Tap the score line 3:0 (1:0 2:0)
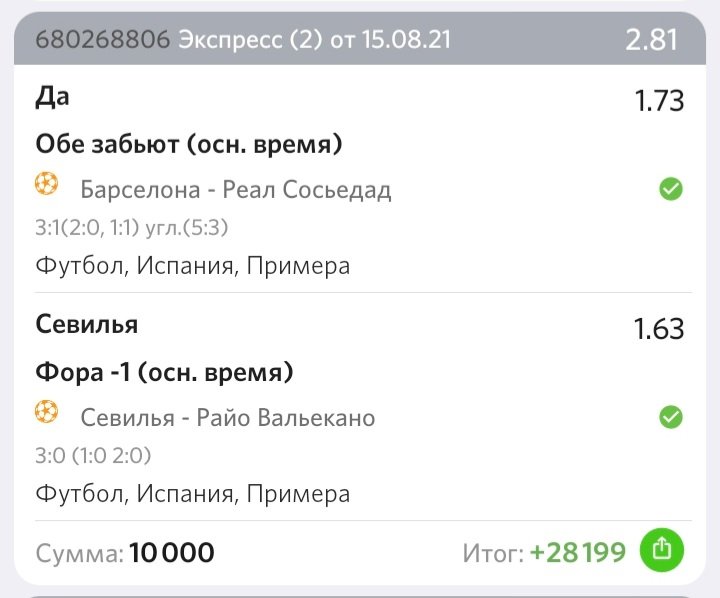 coord(93,455)
